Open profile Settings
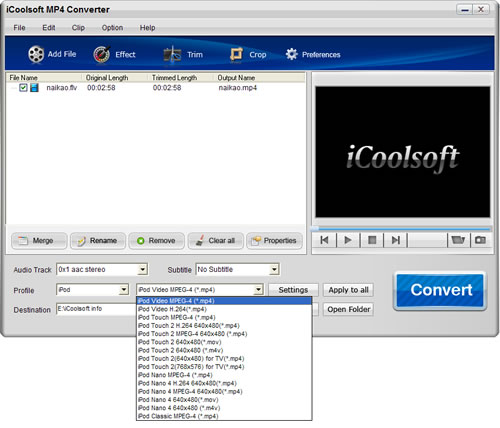The width and height of the screenshot is (500, 428). [x=293, y=290]
